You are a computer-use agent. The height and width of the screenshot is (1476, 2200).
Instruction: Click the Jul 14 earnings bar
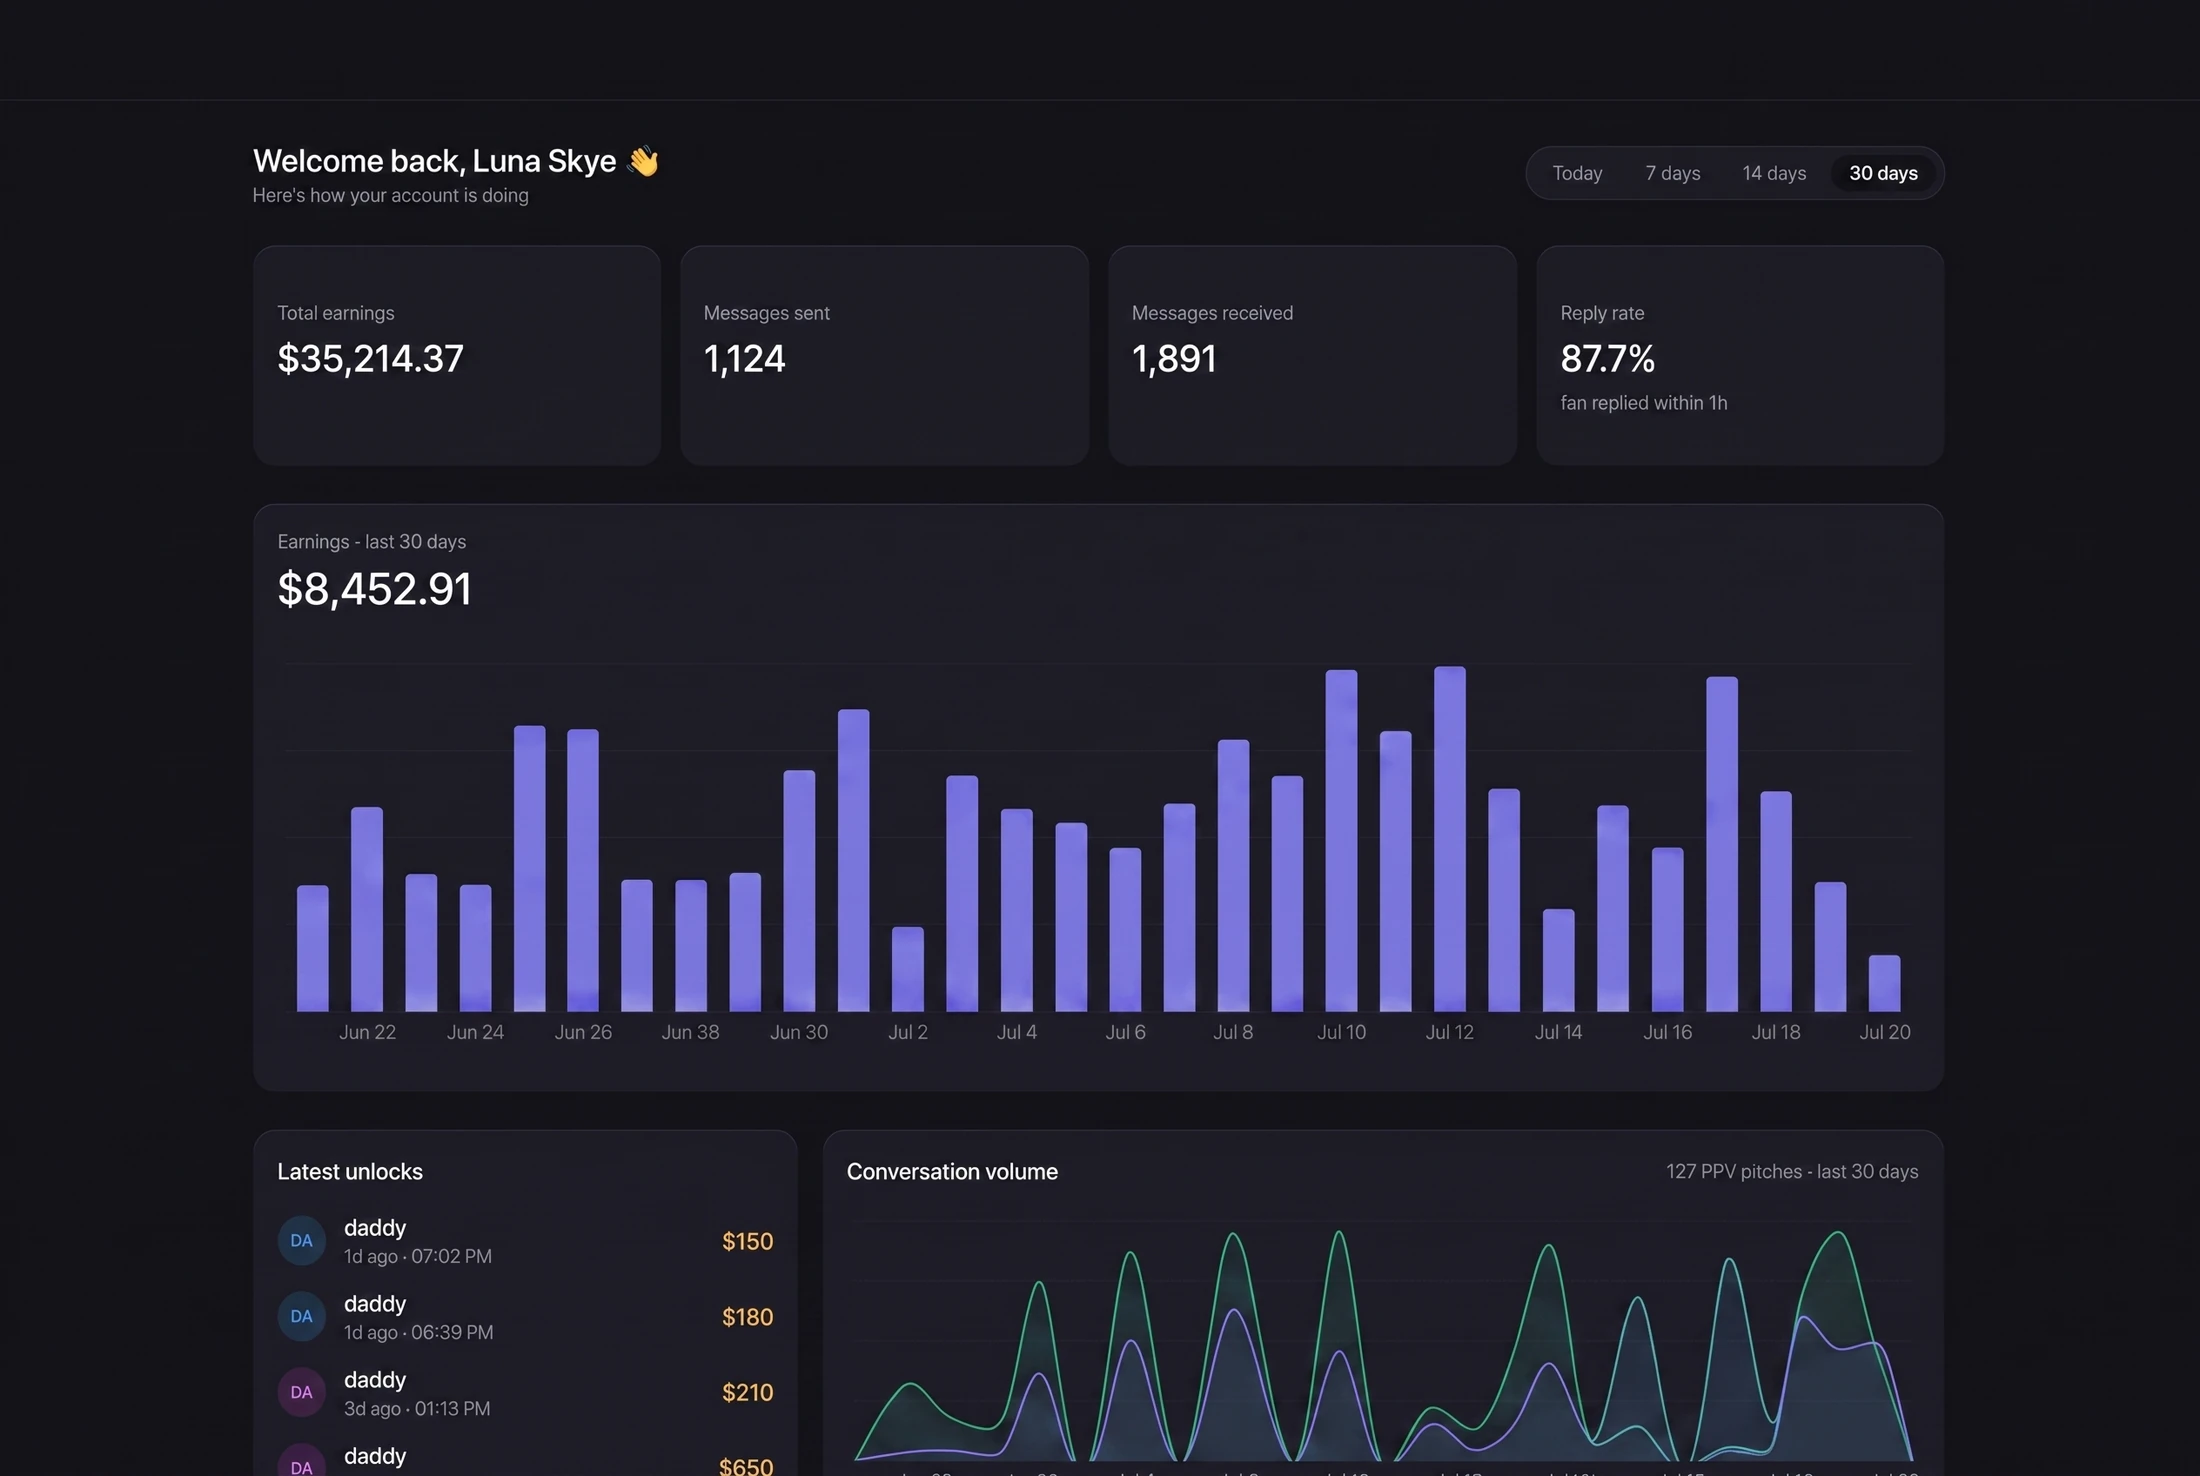[1558, 960]
